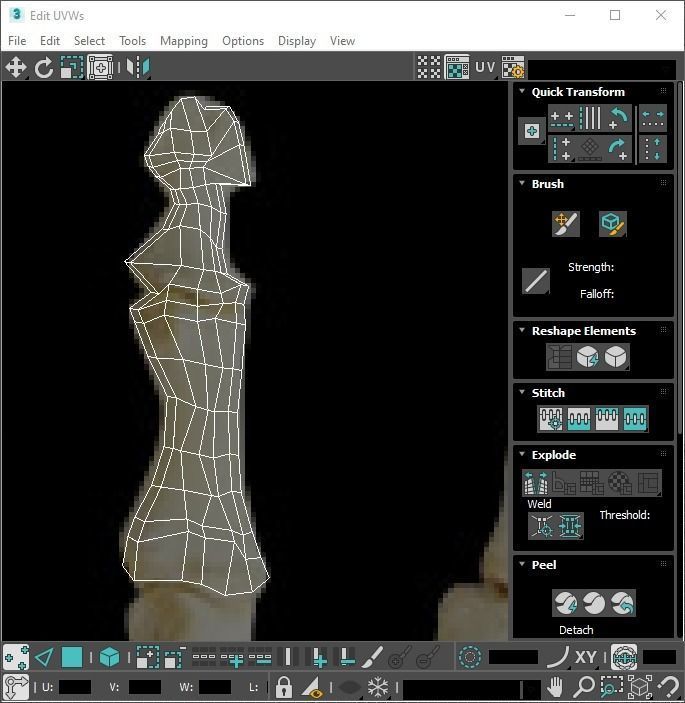
Task: Click the Break icon in Explode
Action: pyautogui.click(x=536, y=482)
